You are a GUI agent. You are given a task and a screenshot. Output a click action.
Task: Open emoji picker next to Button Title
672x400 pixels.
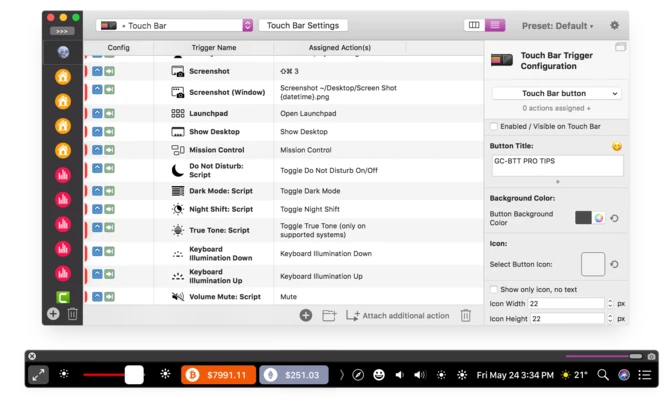tap(616, 146)
